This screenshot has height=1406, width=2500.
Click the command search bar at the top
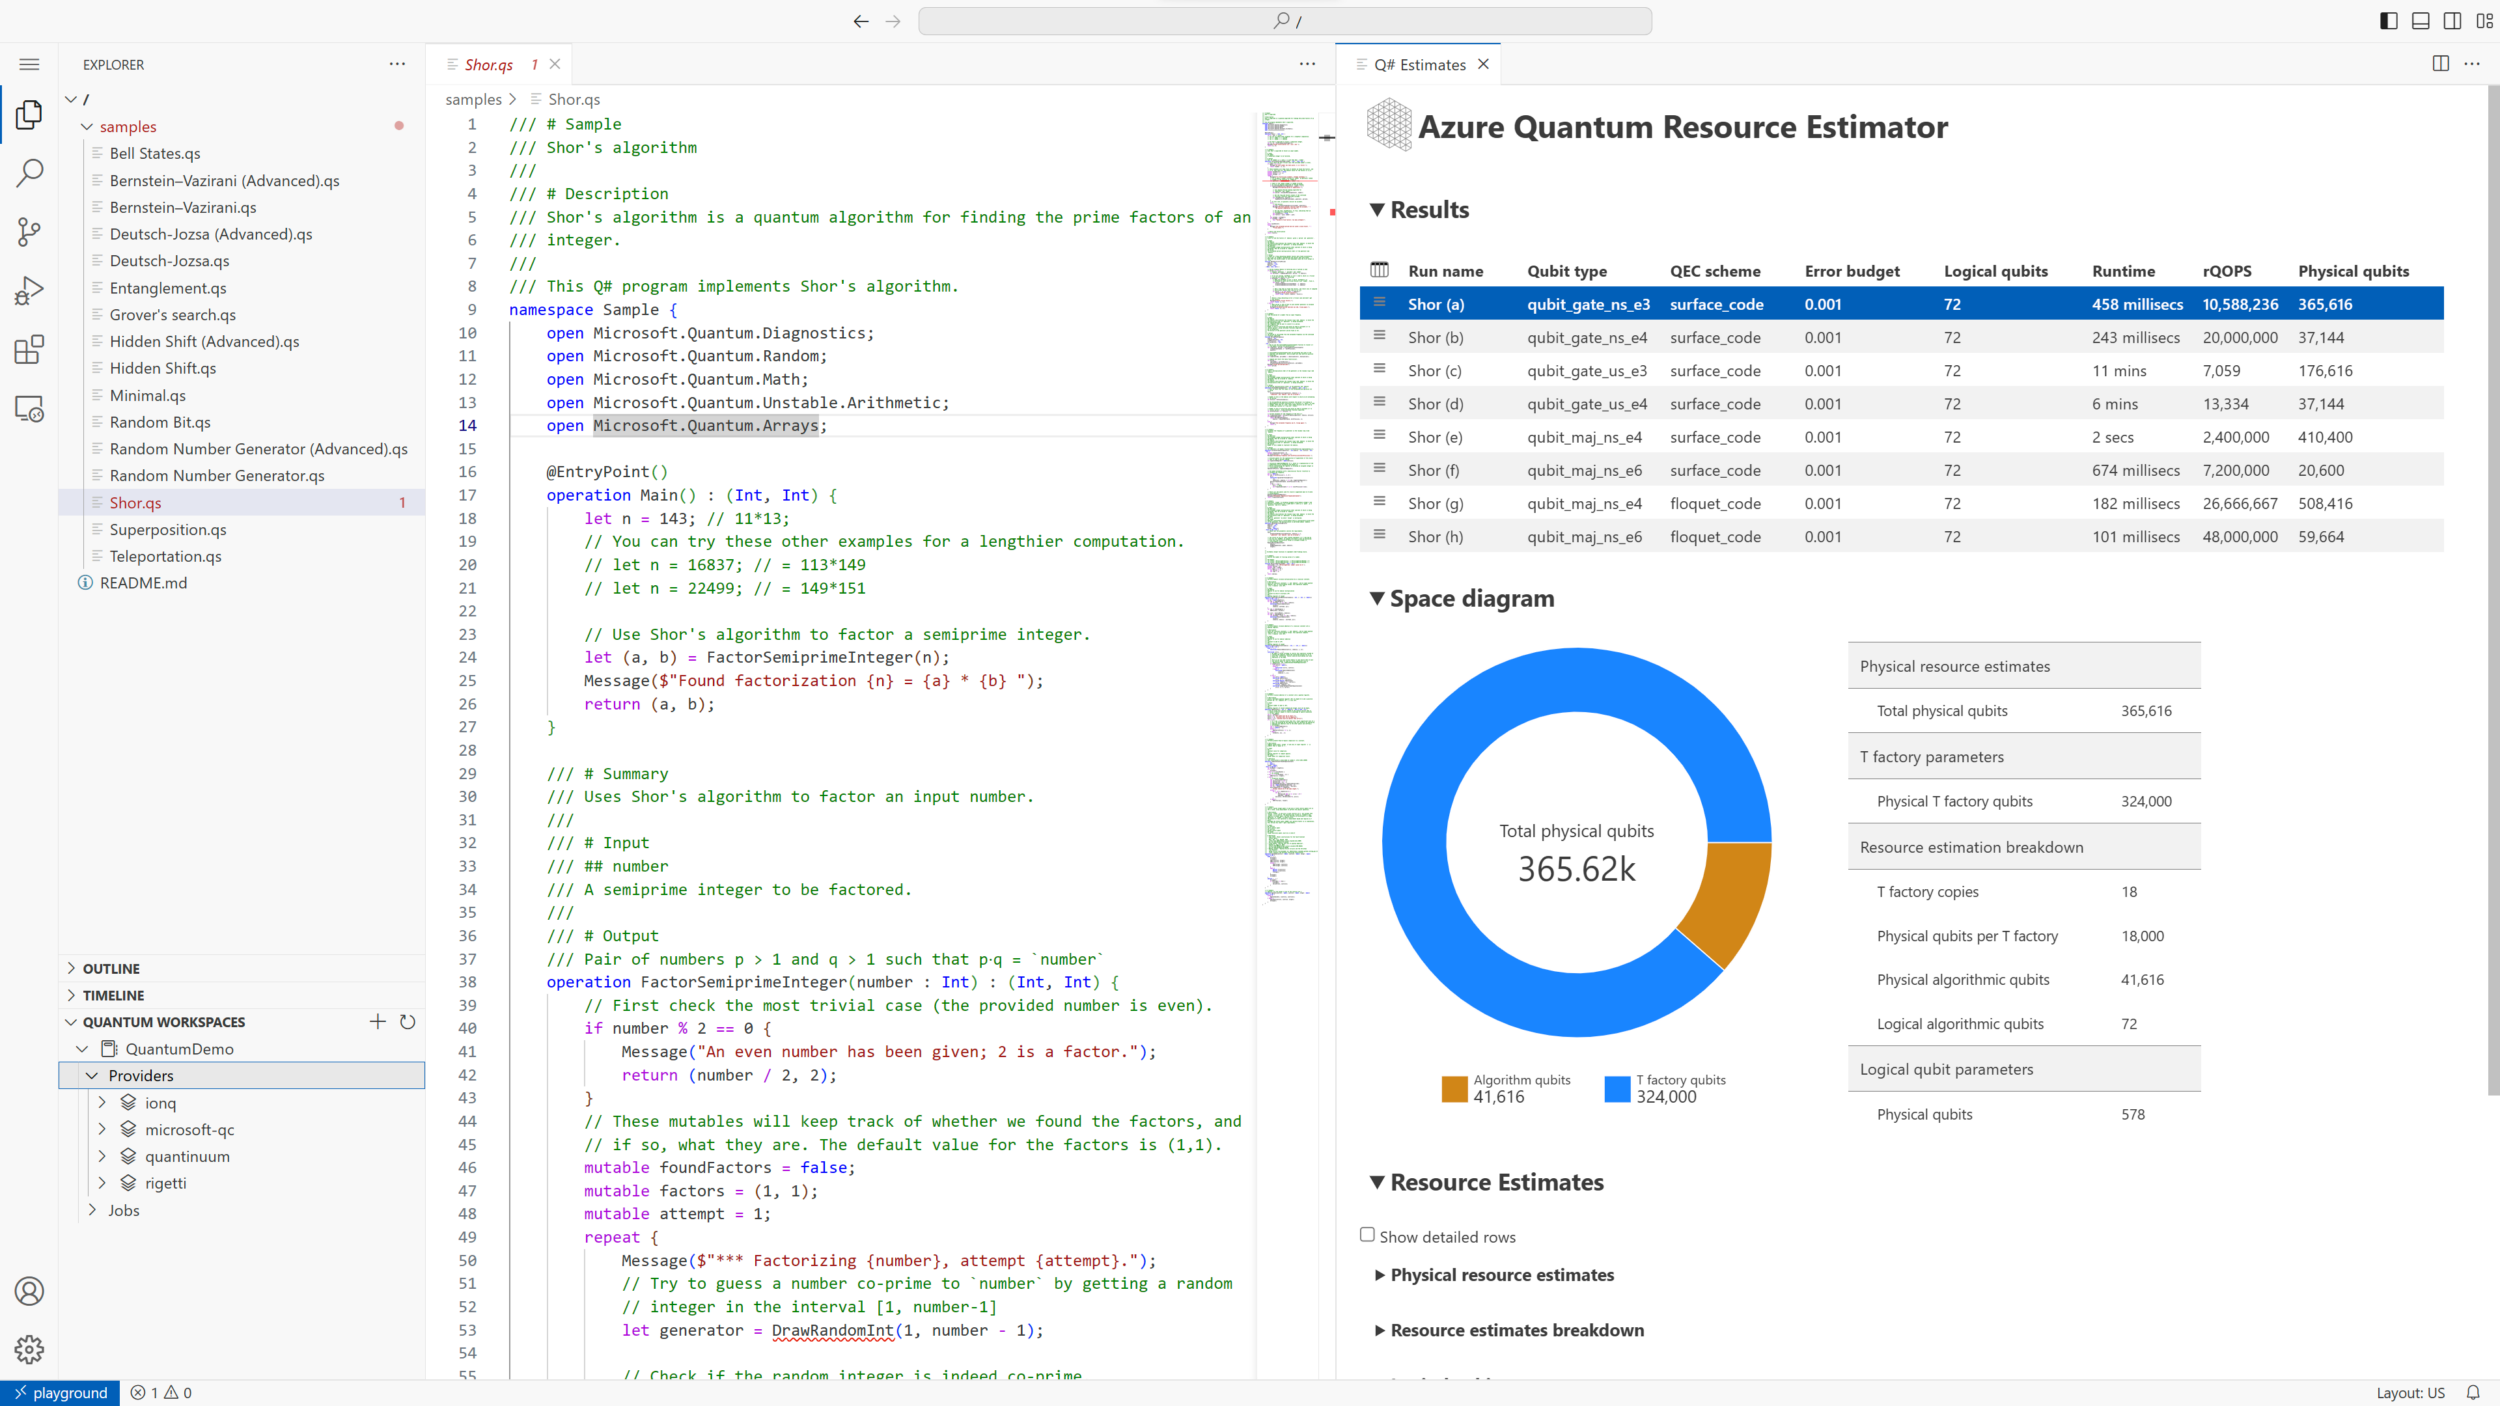[1286, 20]
